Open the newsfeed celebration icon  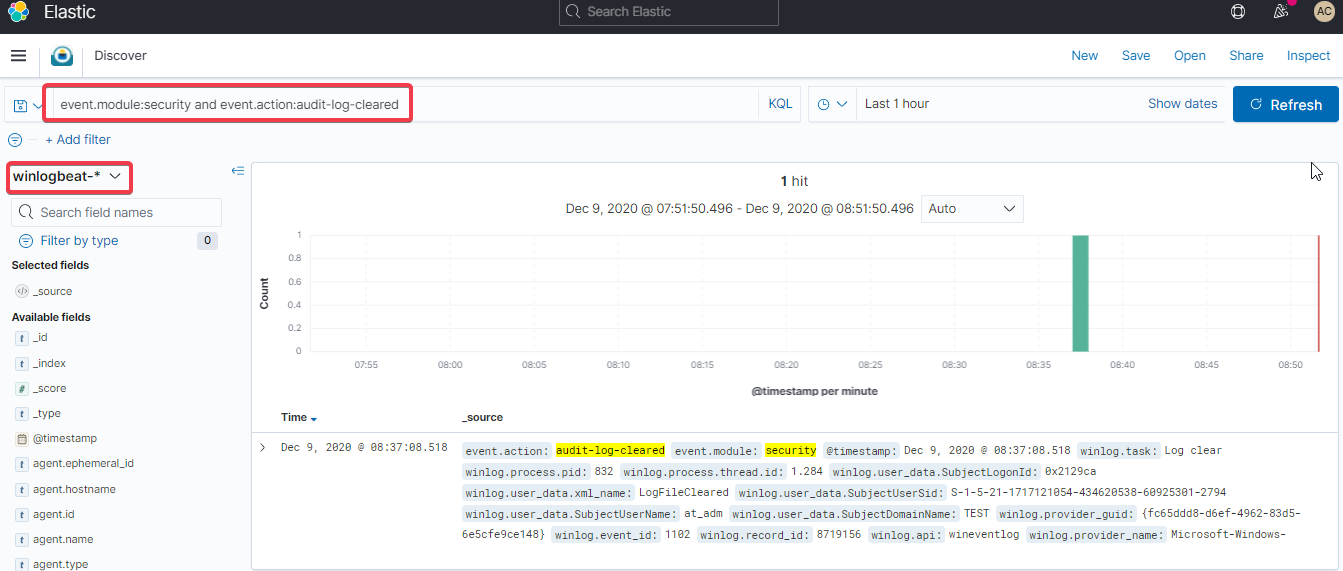click(1281, 12)
